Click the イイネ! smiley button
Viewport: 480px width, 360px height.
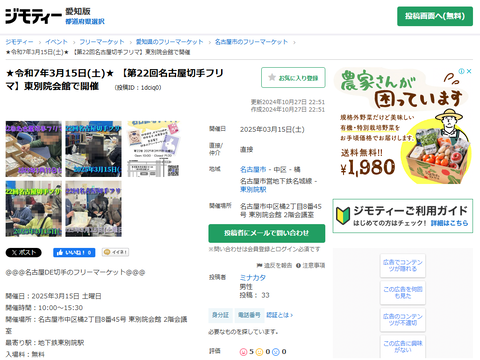tap(115, 252)
